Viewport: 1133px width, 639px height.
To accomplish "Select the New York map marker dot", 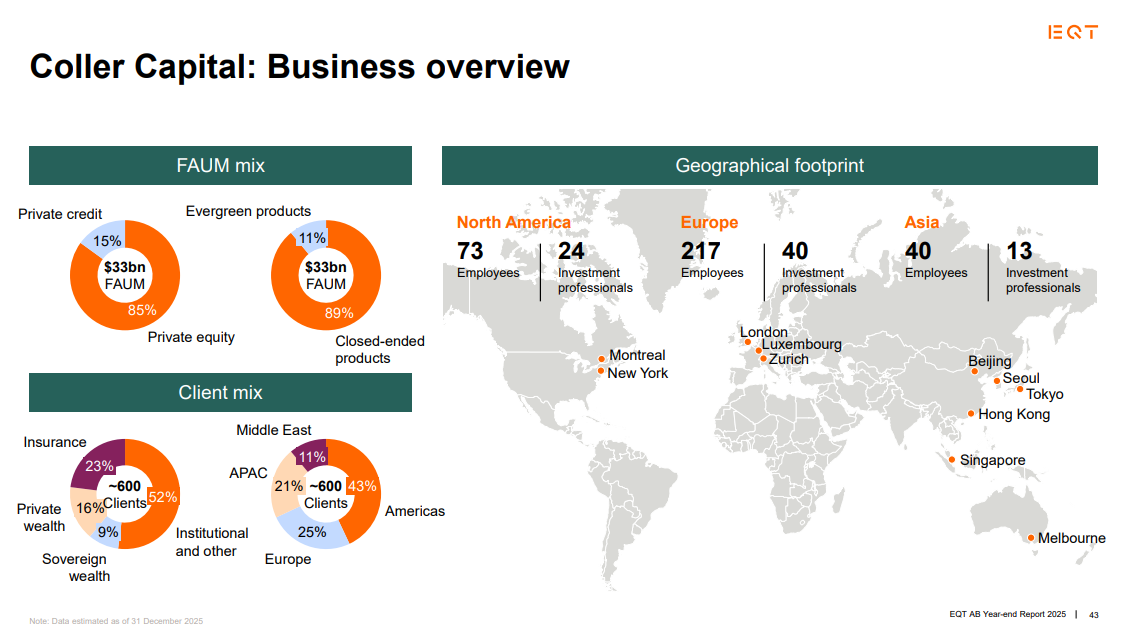I will [600, 372].
